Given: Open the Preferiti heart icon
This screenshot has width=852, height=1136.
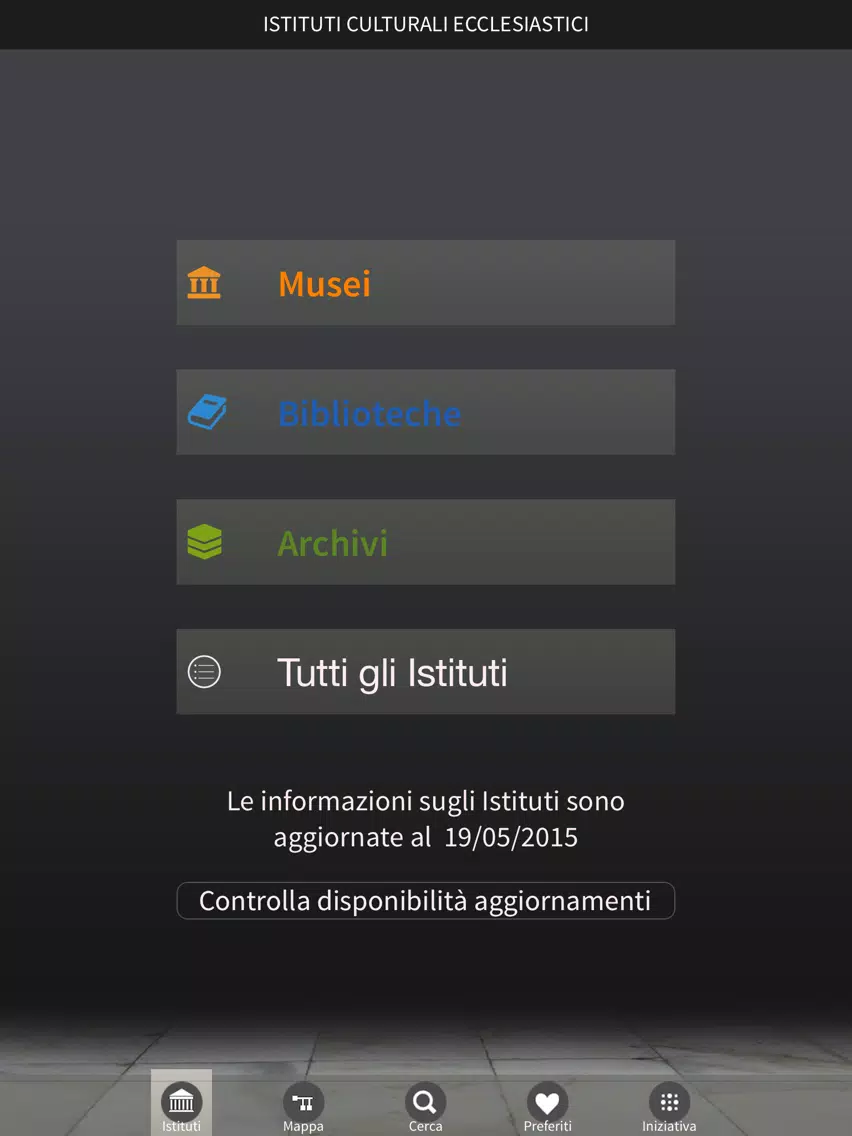Looking at the screenshot, I should point(547,1102).
